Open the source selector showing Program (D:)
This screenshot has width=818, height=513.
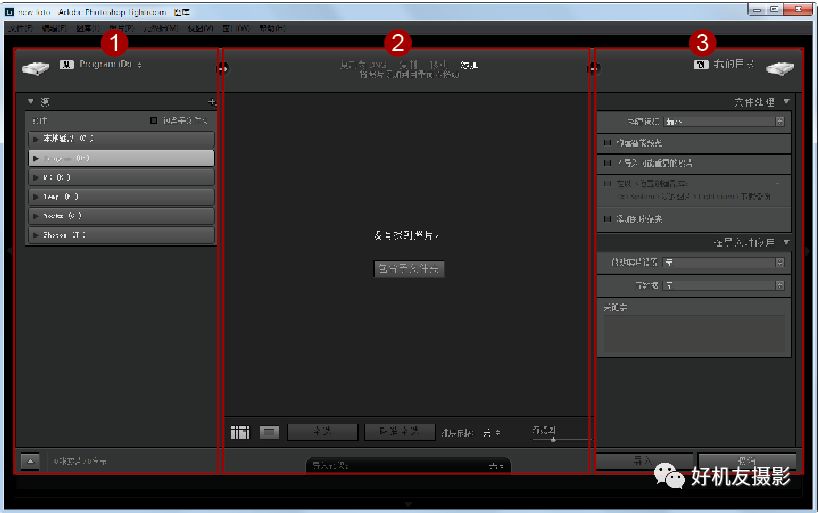[x=110, y=64]
